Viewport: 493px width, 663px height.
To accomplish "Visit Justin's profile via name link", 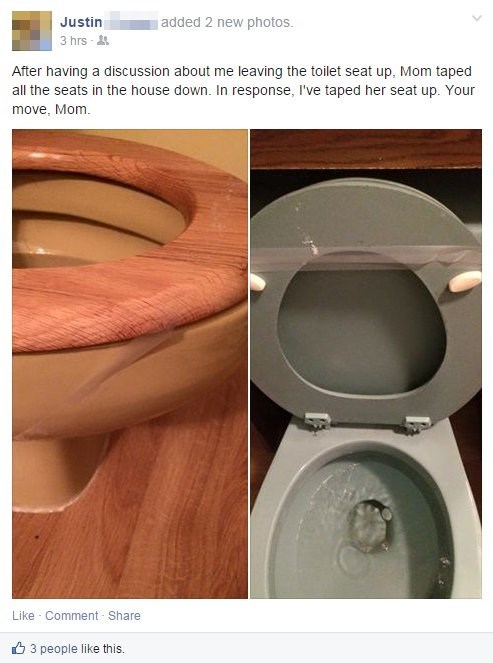I will tap(81, 22).
